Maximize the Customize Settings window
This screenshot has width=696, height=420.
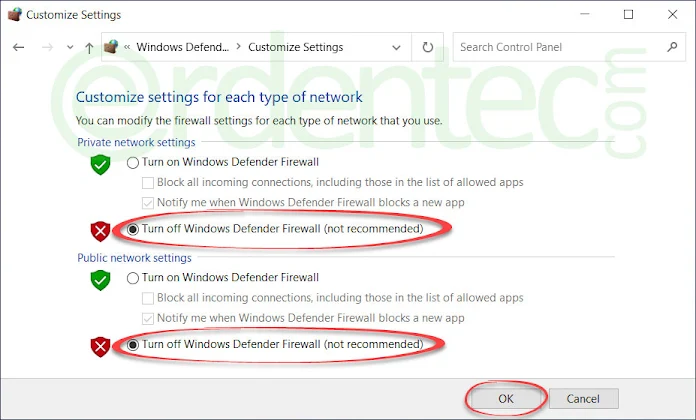point(629,14)
